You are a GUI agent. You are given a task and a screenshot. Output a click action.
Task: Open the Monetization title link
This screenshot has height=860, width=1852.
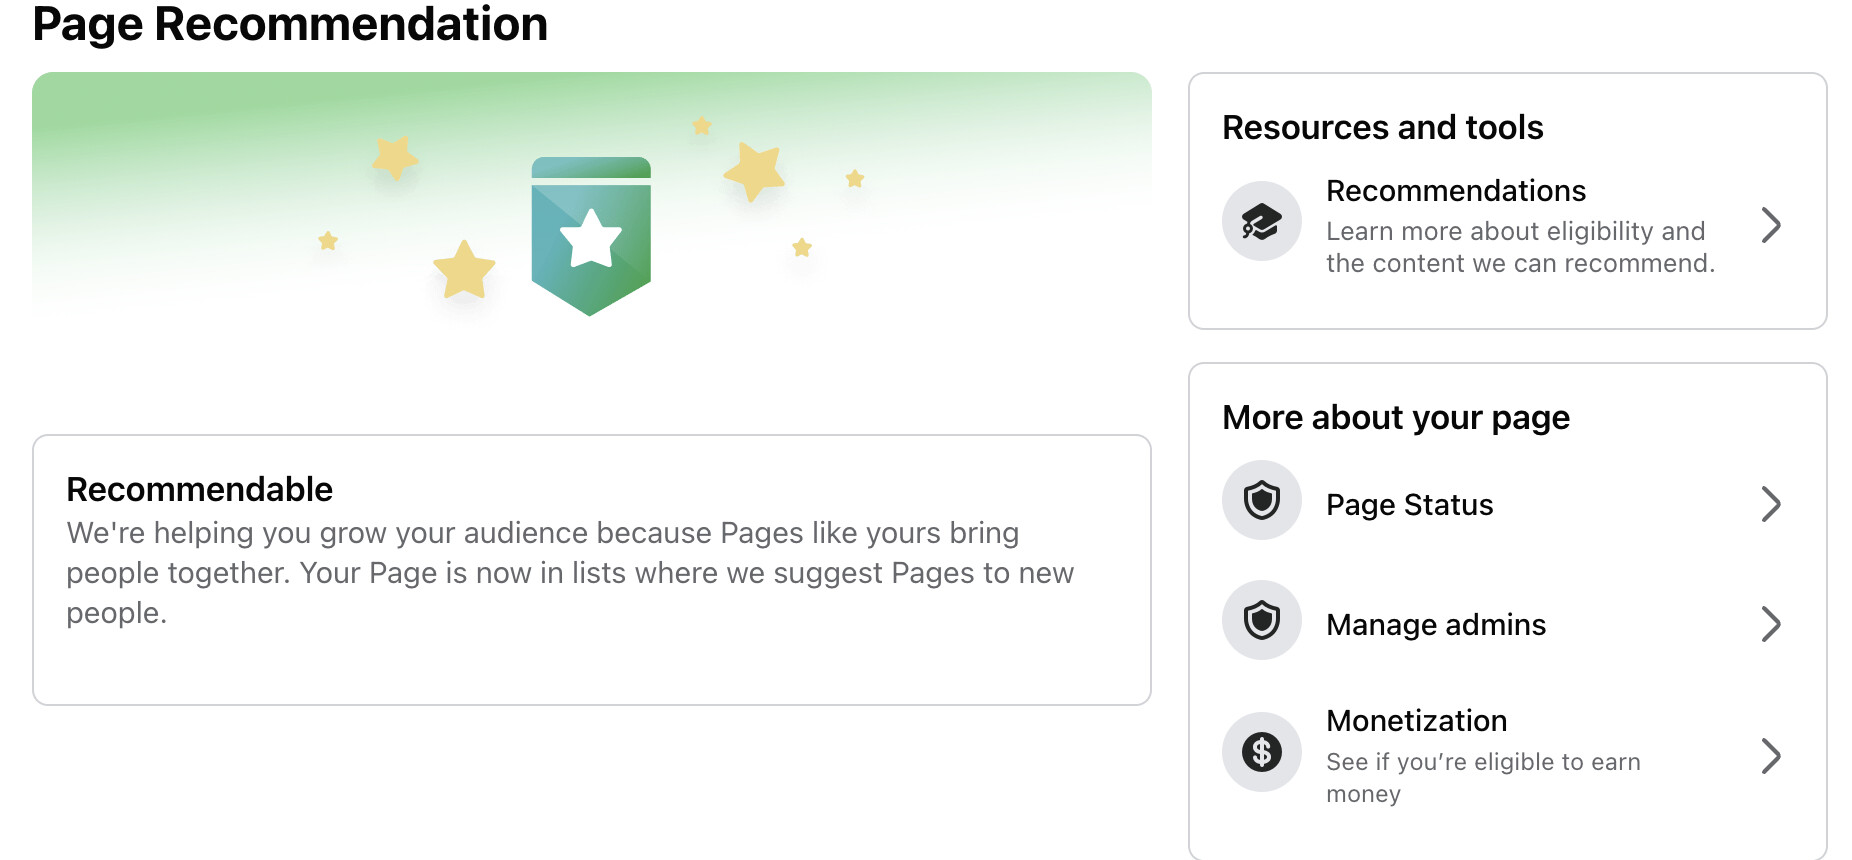[1416, 721]
